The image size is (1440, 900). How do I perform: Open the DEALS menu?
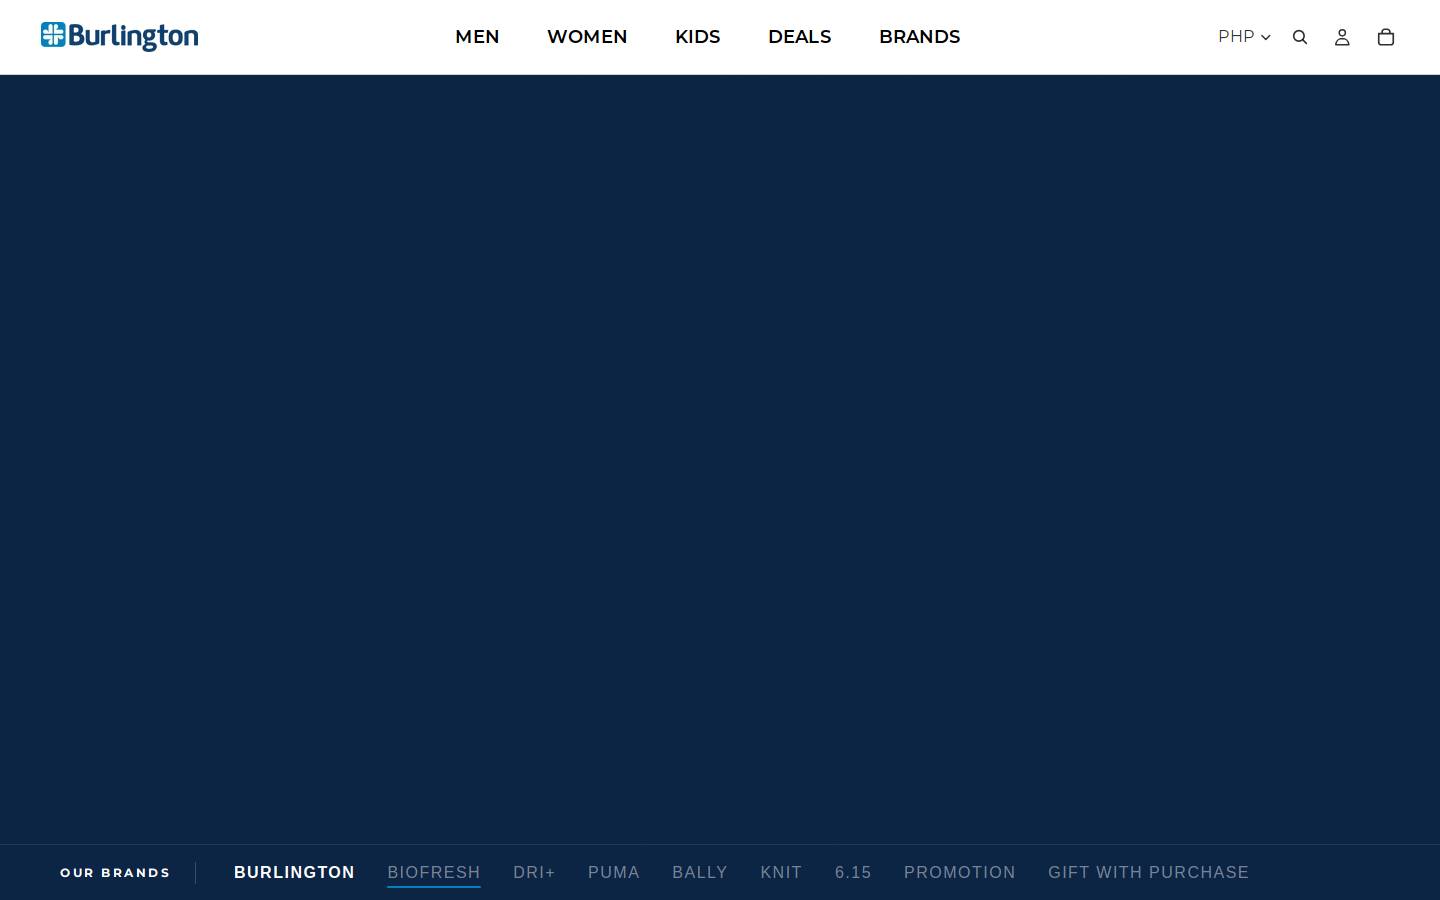pyautogui.click(x=800, y=37)
